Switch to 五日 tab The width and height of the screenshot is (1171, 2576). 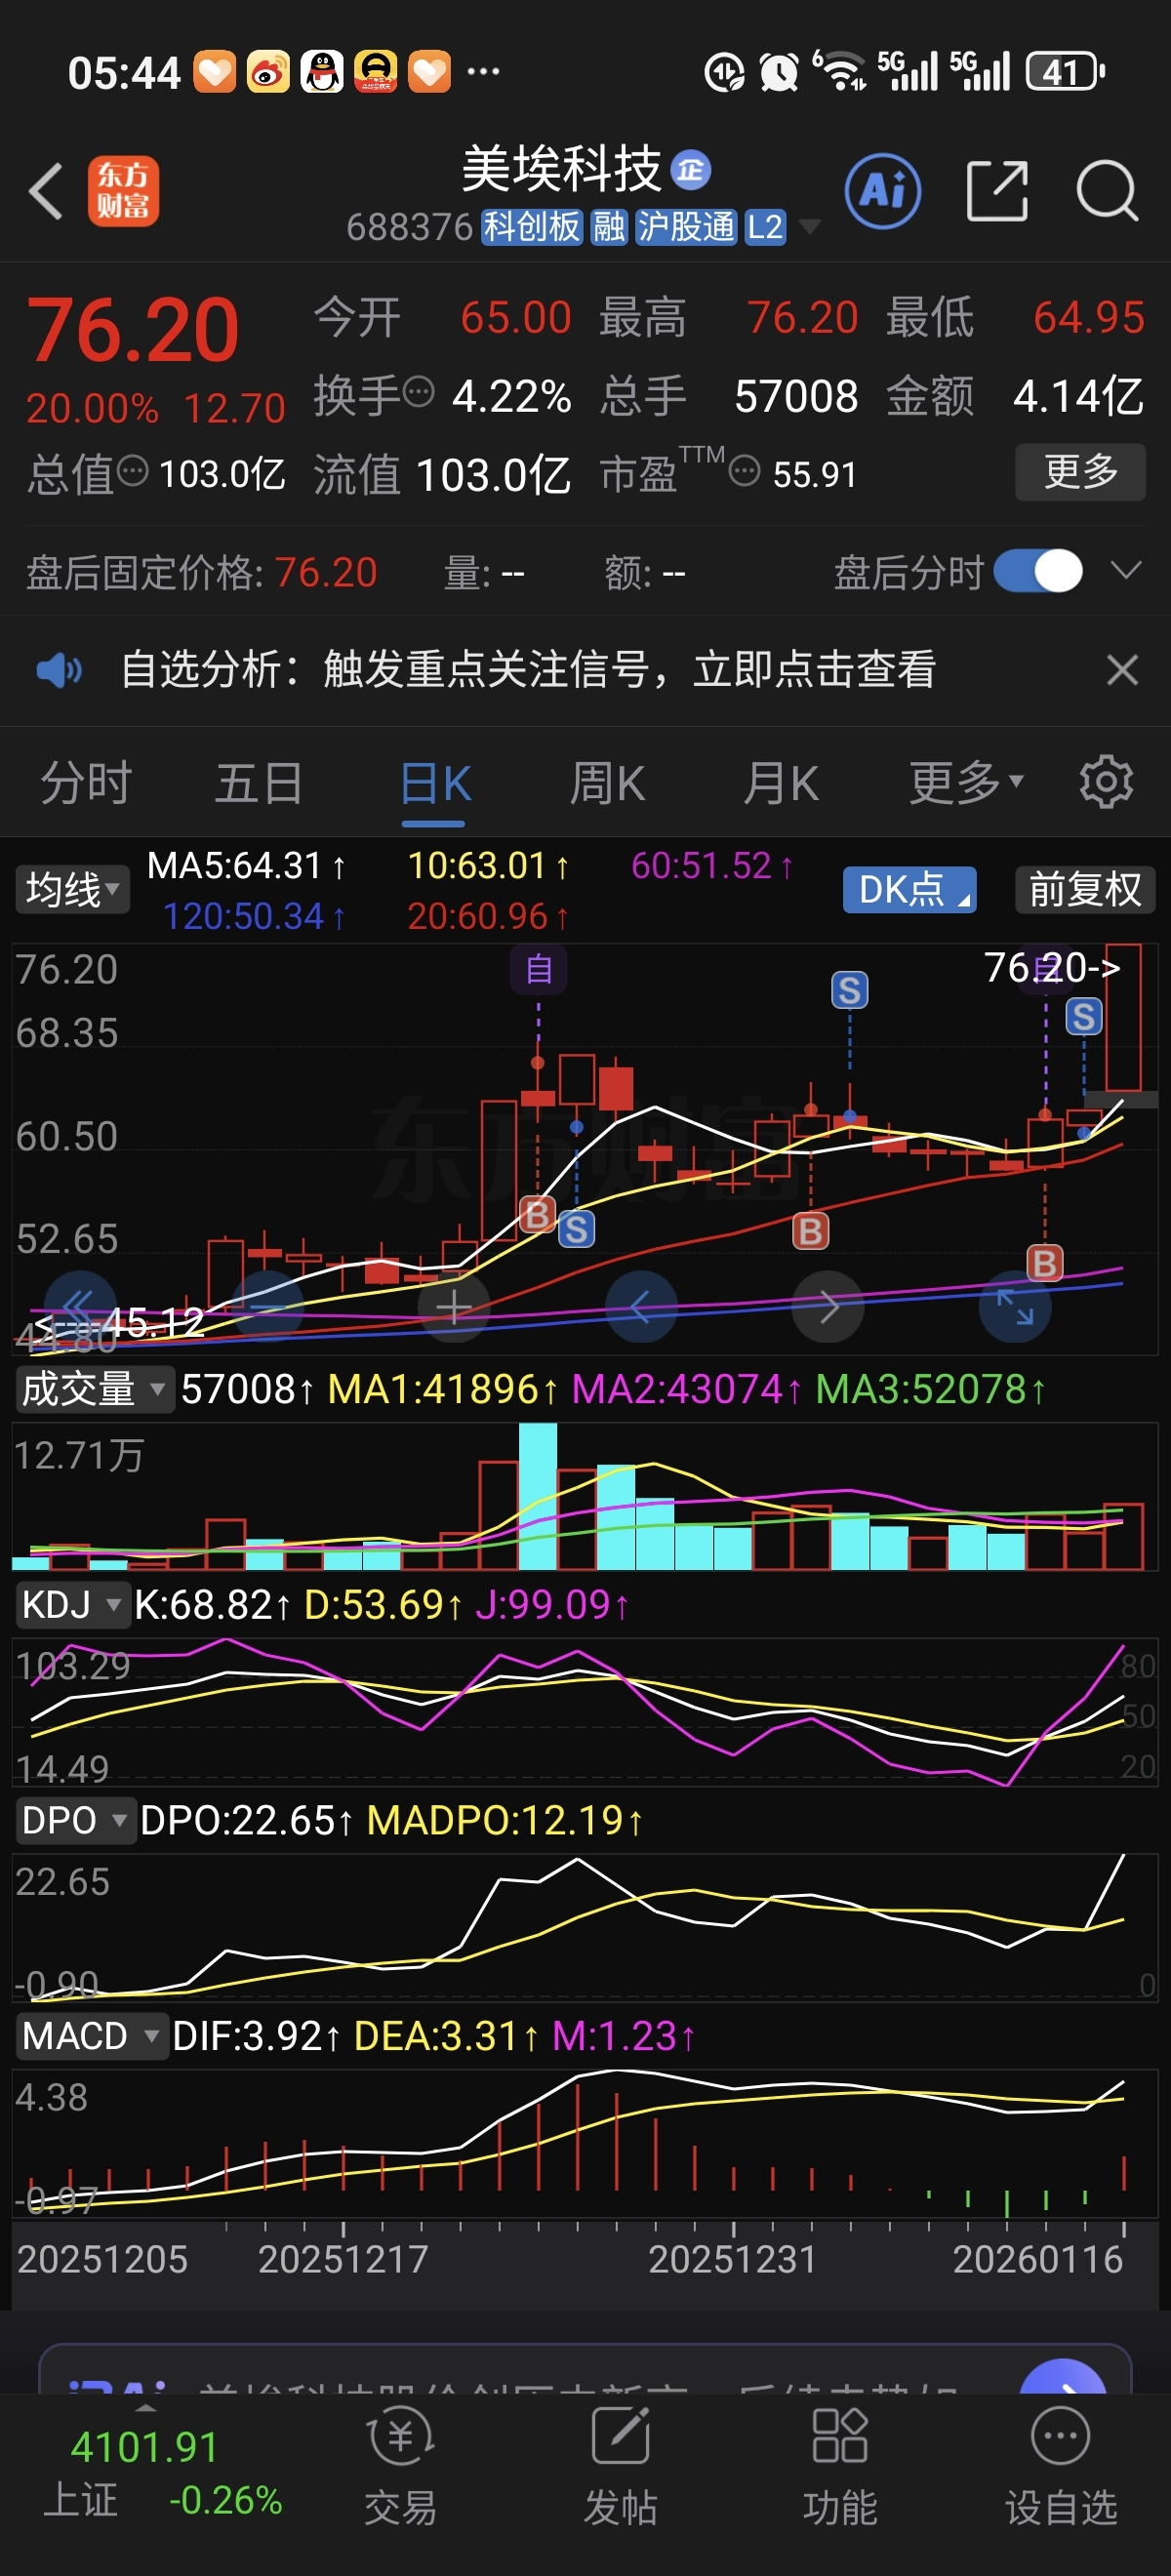(259, 782)
